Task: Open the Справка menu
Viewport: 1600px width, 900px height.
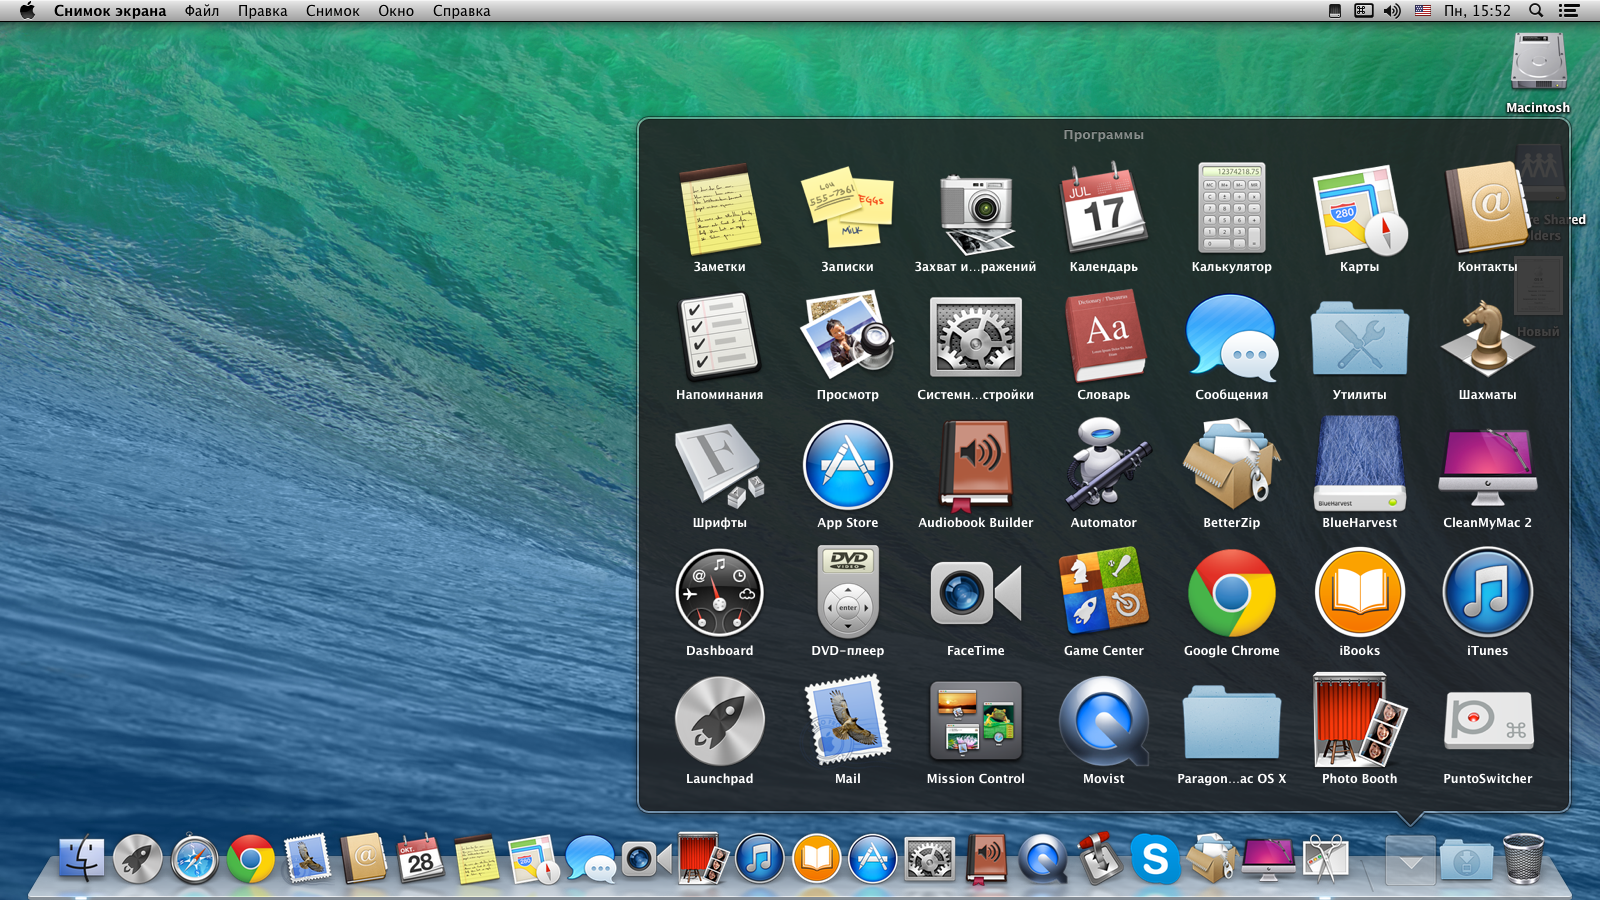Action: pos(462,11)
